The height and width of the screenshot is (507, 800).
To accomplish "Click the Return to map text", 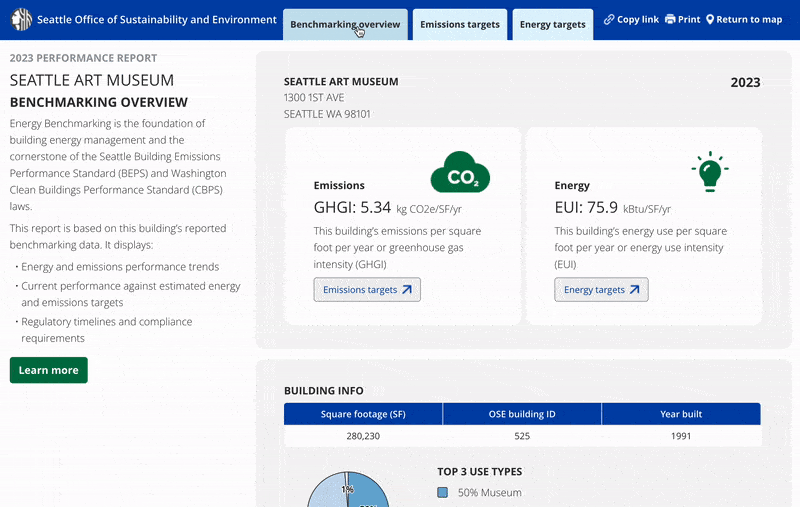I will (749, 19).
